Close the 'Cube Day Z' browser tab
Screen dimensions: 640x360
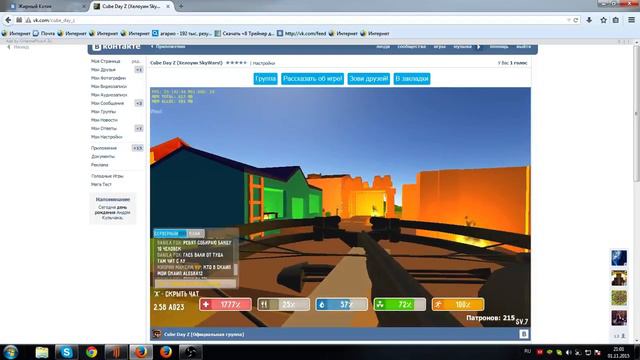pos(168,7)
